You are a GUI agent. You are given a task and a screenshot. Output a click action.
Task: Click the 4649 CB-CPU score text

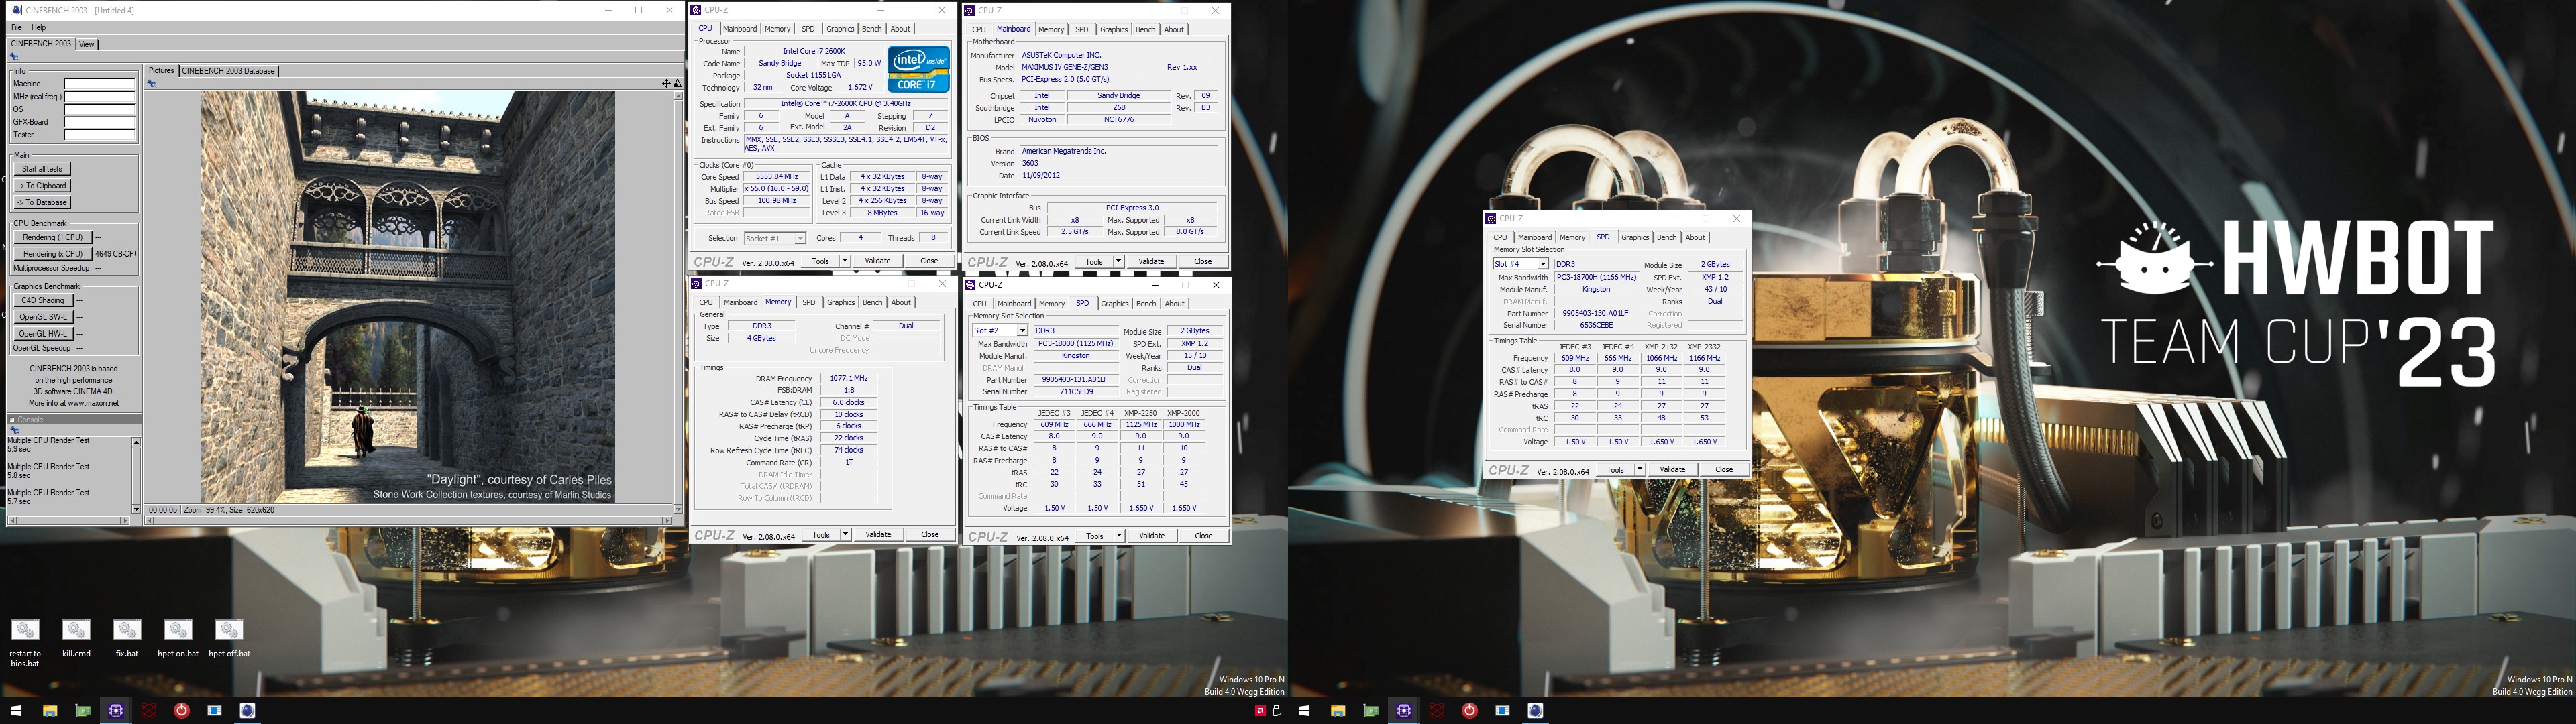[116, 254]
